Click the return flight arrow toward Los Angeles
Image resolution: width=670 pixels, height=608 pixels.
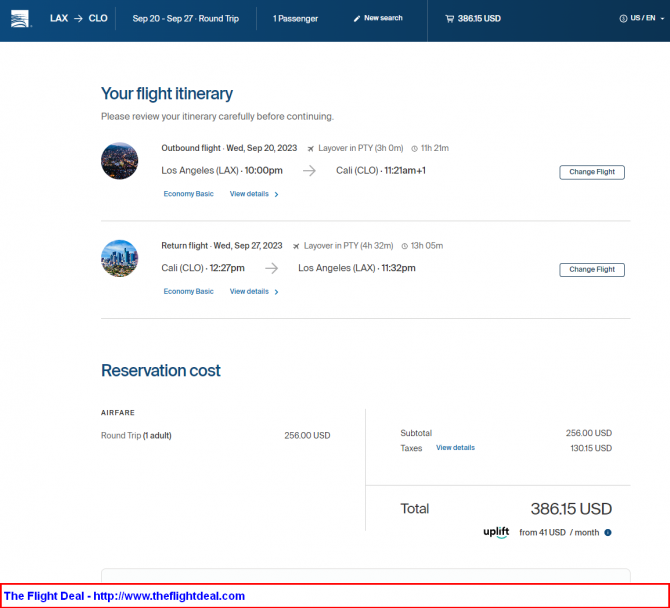271,268
